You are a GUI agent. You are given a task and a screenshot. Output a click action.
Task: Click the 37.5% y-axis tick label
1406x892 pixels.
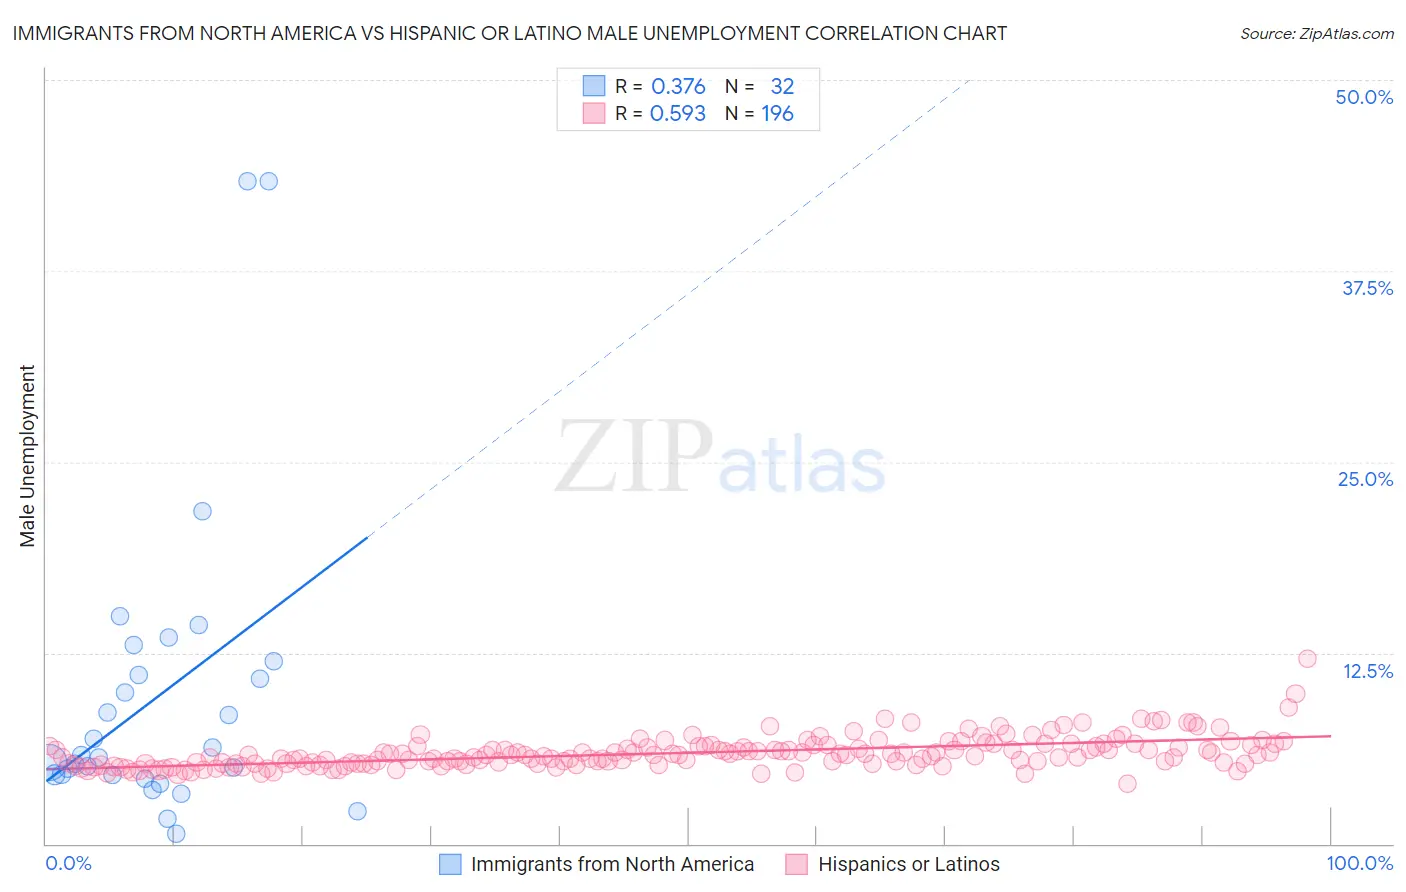[x=1367, y=288]
